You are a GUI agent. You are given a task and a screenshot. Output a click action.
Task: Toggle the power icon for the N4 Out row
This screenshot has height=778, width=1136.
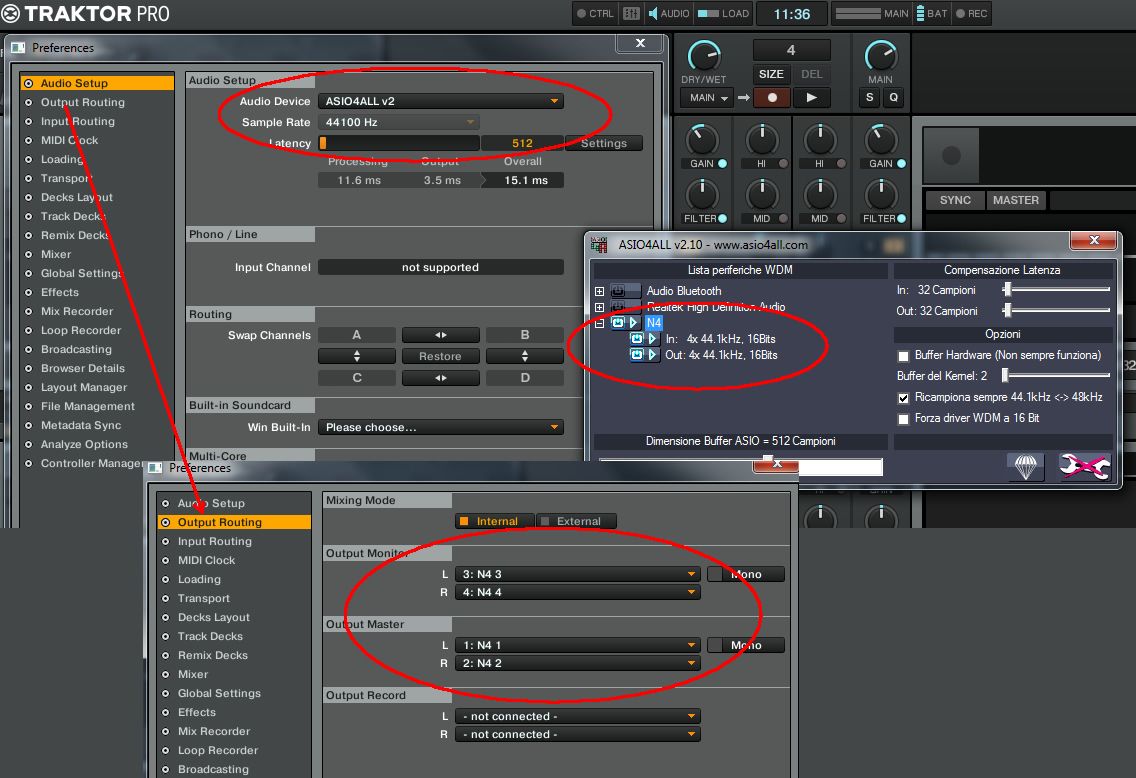coord(637,355)
